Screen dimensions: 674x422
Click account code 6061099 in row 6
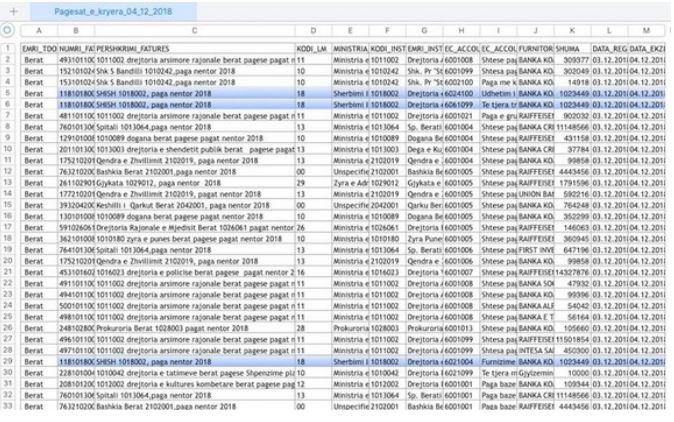click(461, 104)
